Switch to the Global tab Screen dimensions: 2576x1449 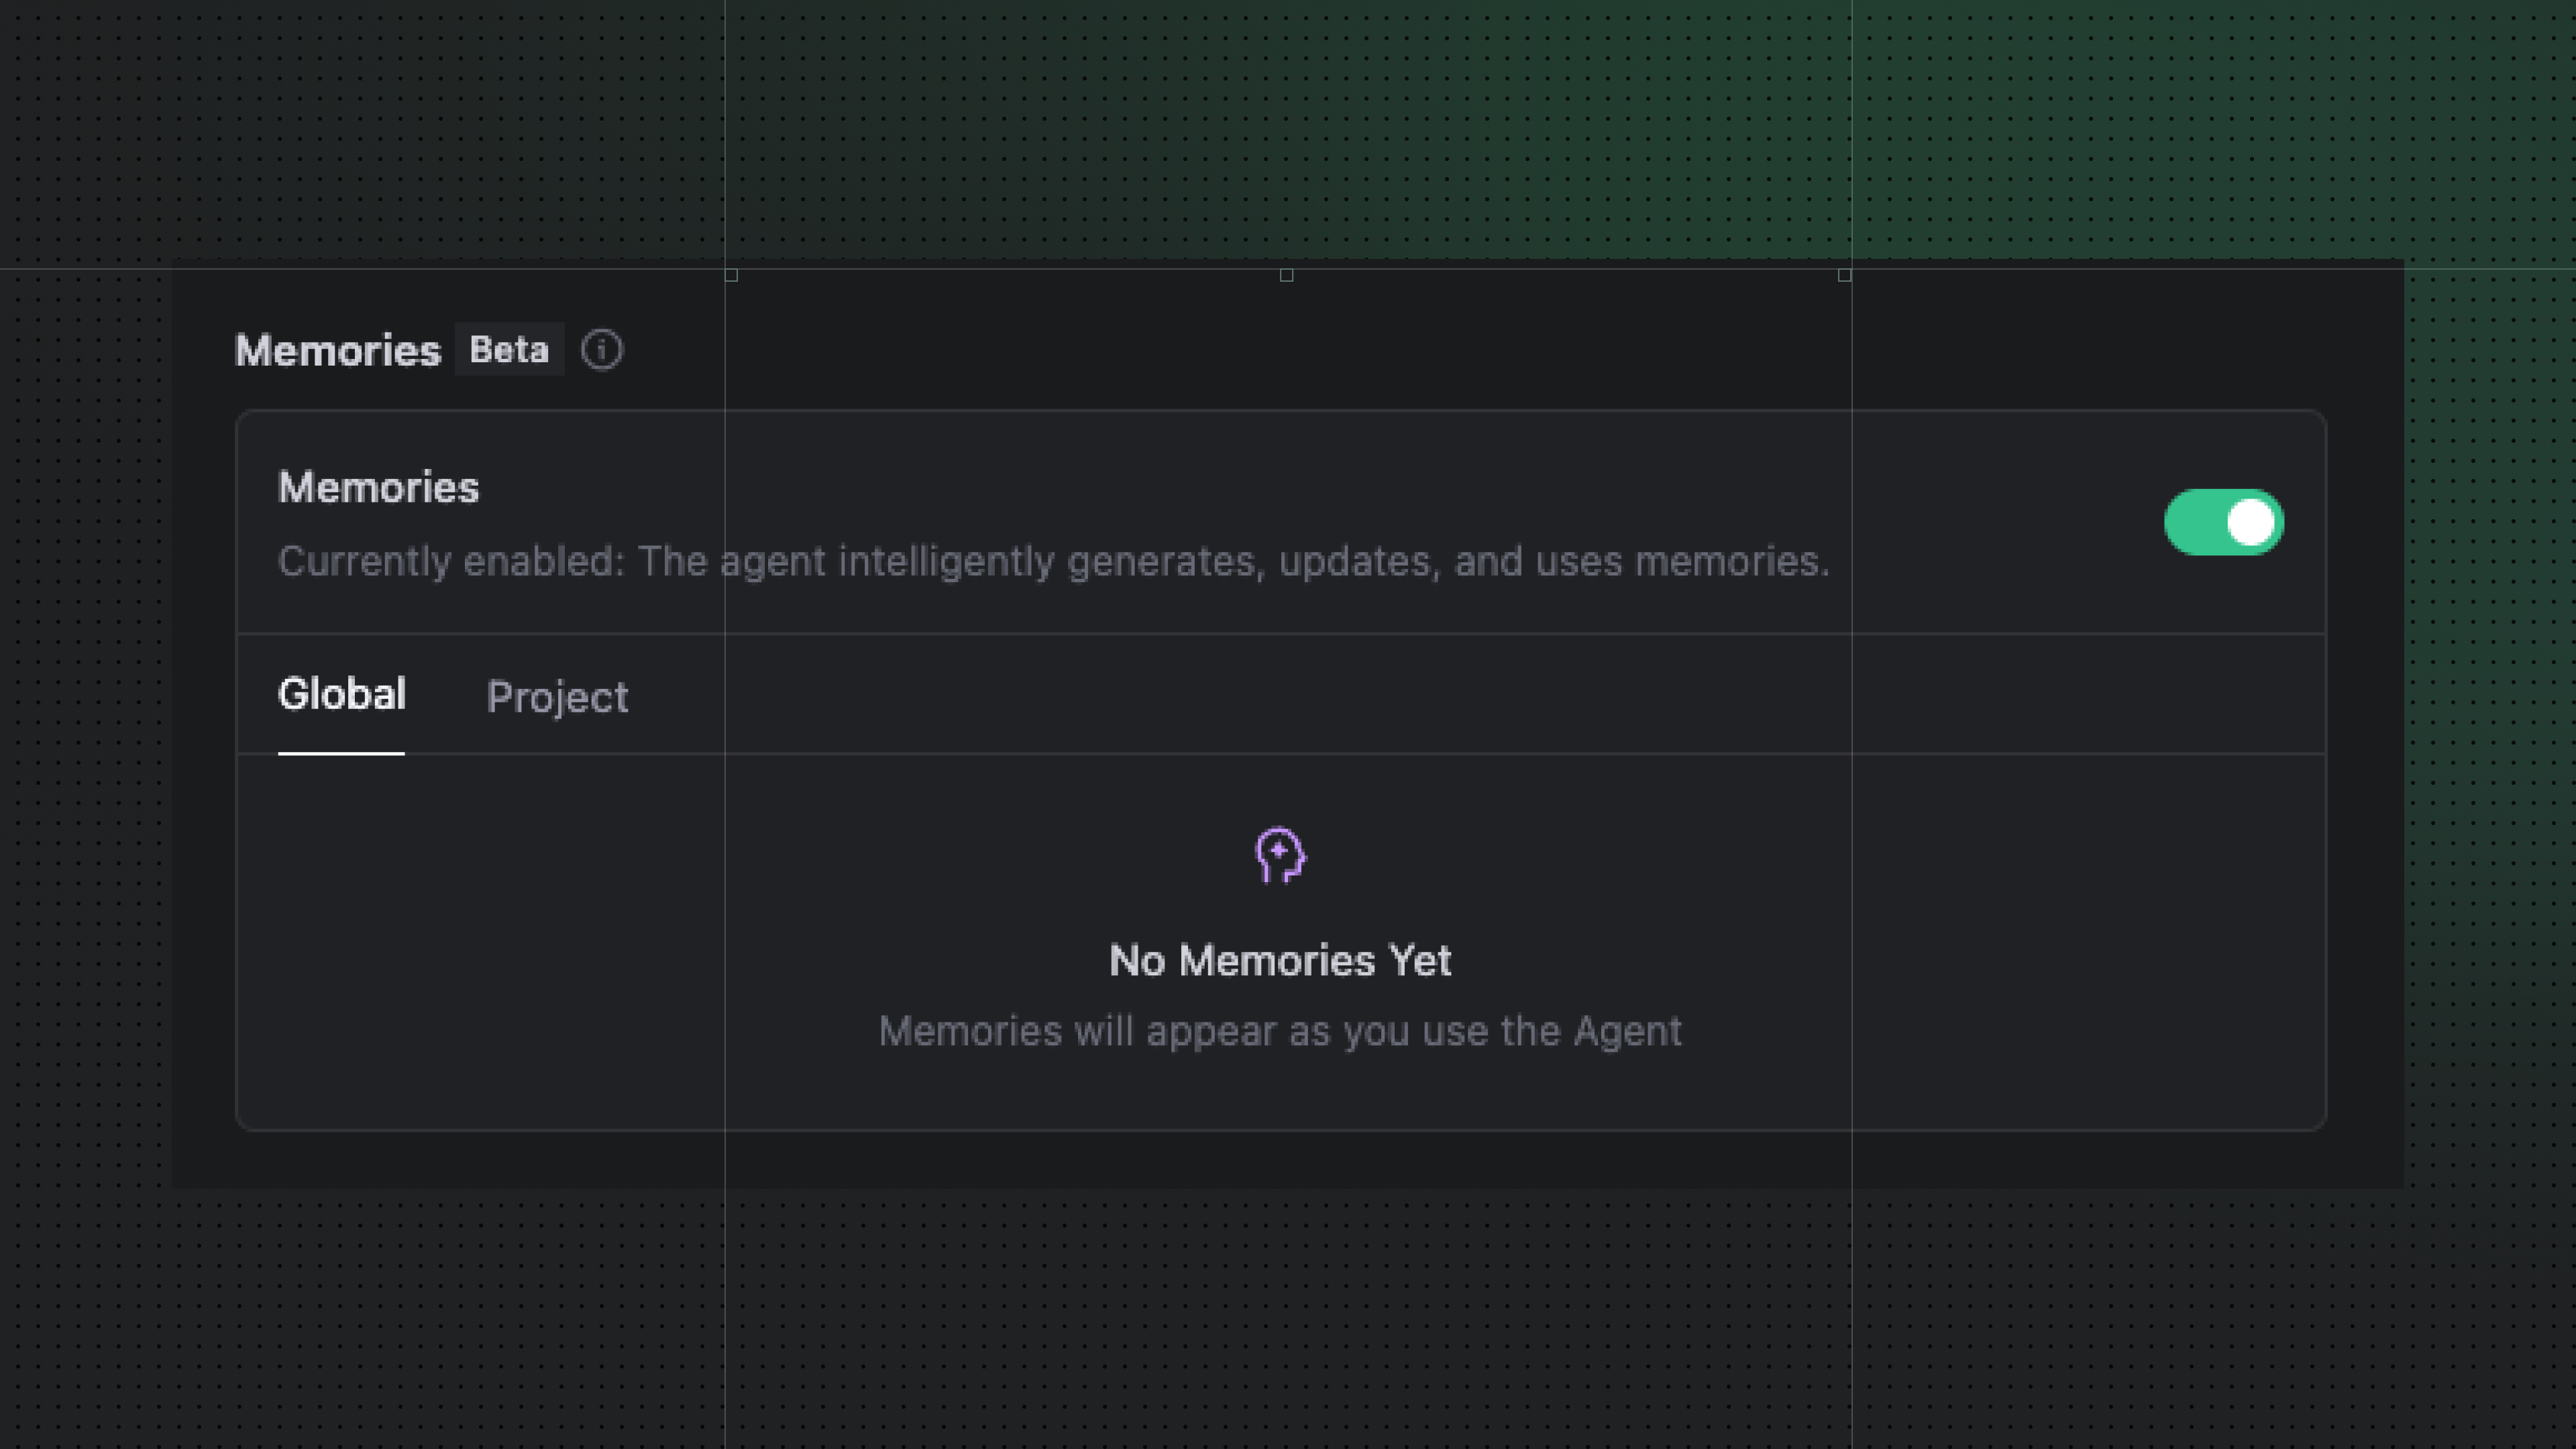coord(341,694)
